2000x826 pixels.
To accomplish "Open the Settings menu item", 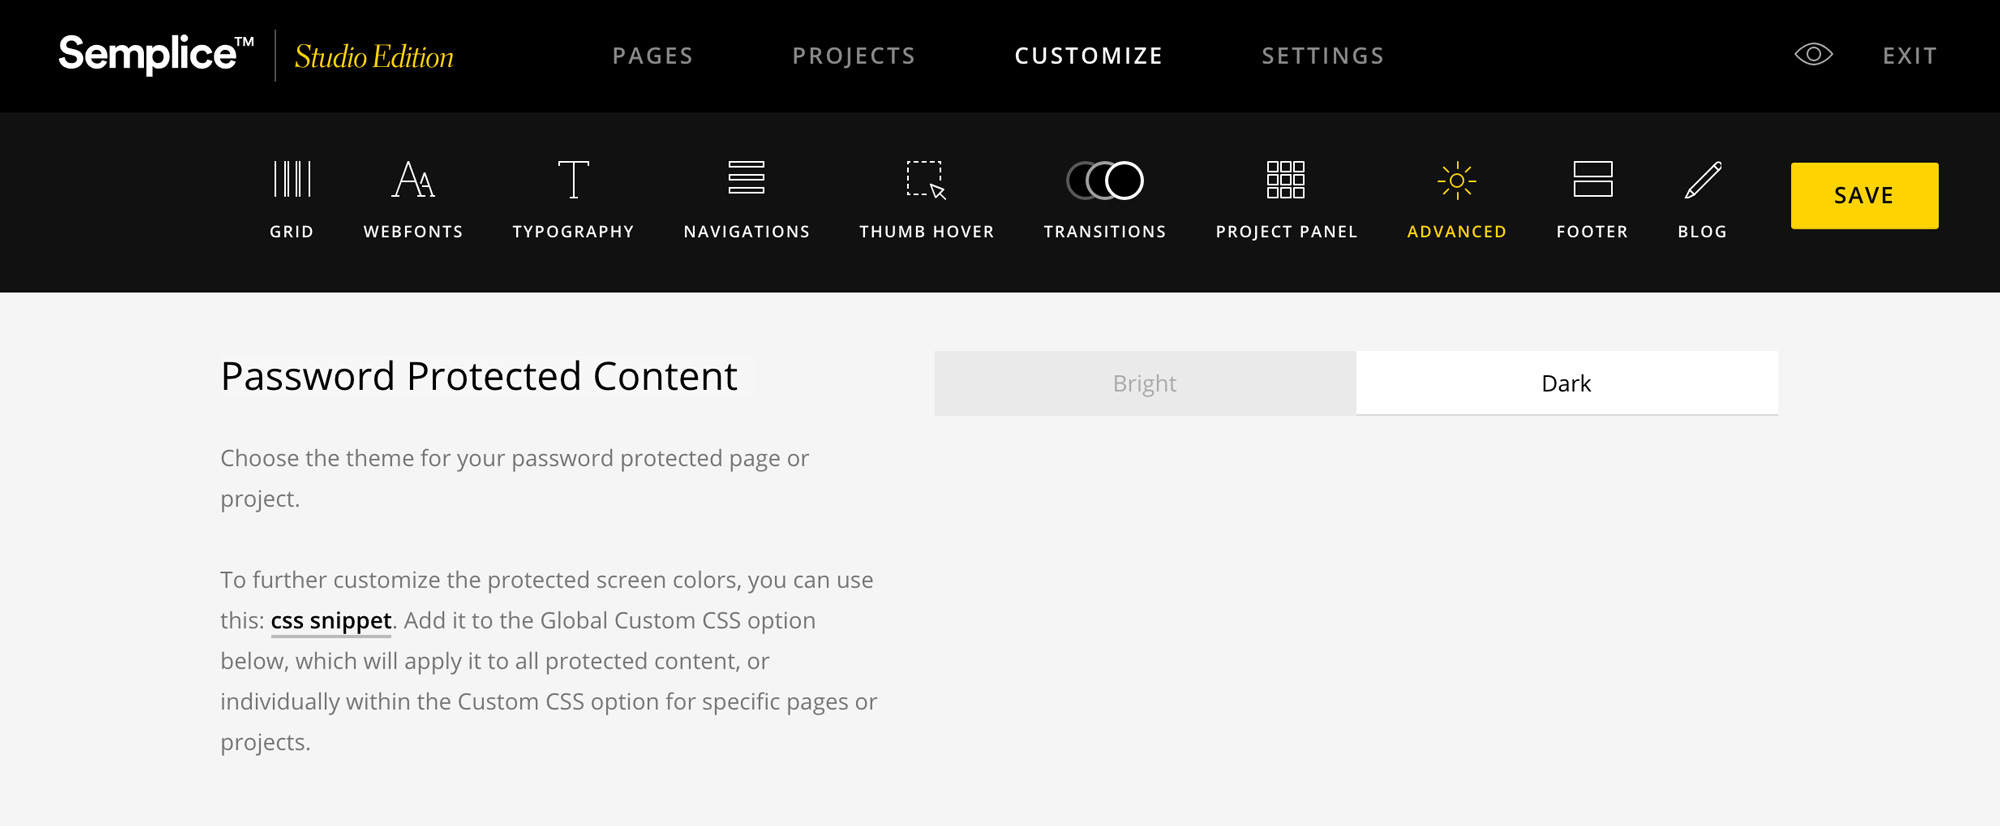I will (1323, 56).
